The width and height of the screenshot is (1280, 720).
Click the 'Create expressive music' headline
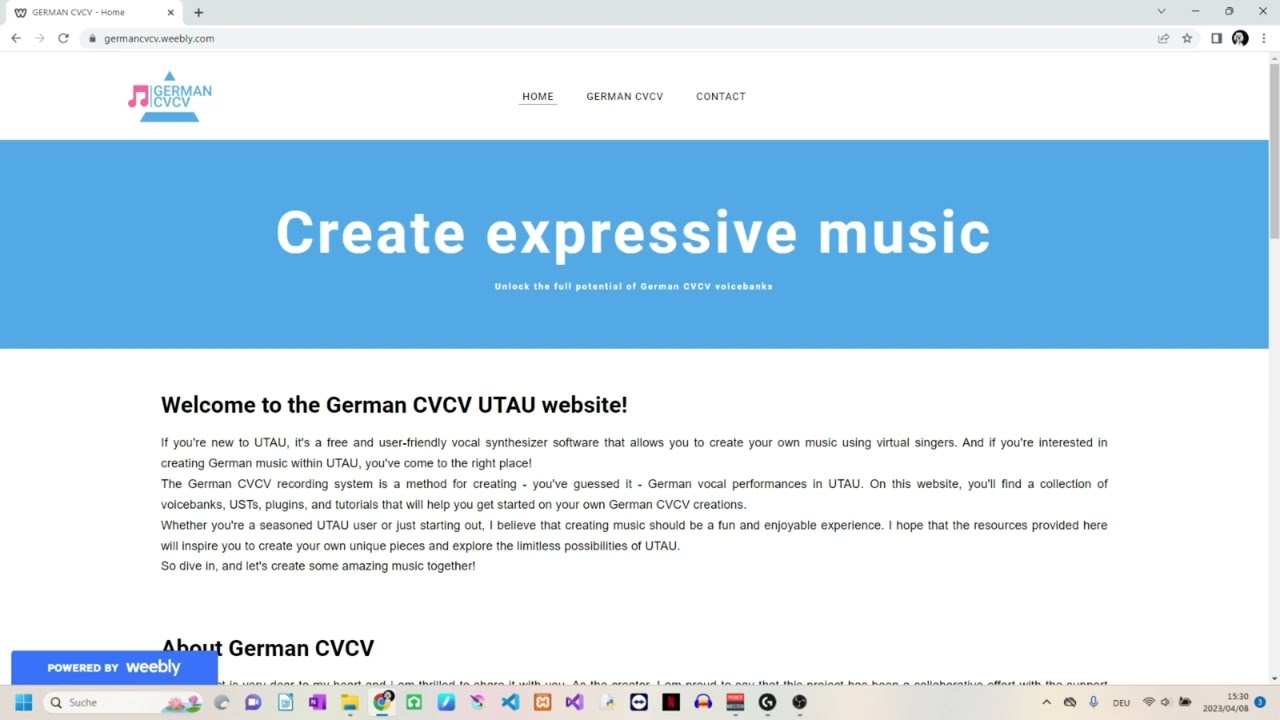pos(633,232)
